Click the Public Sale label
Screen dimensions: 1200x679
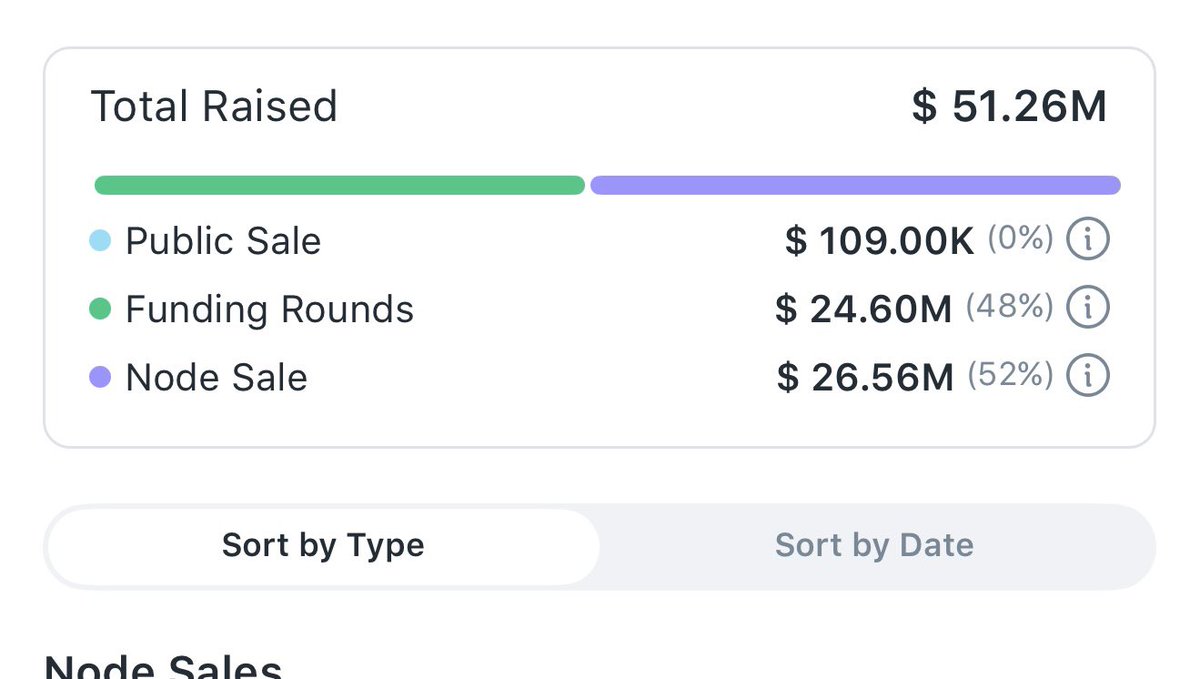pos(223,241)
